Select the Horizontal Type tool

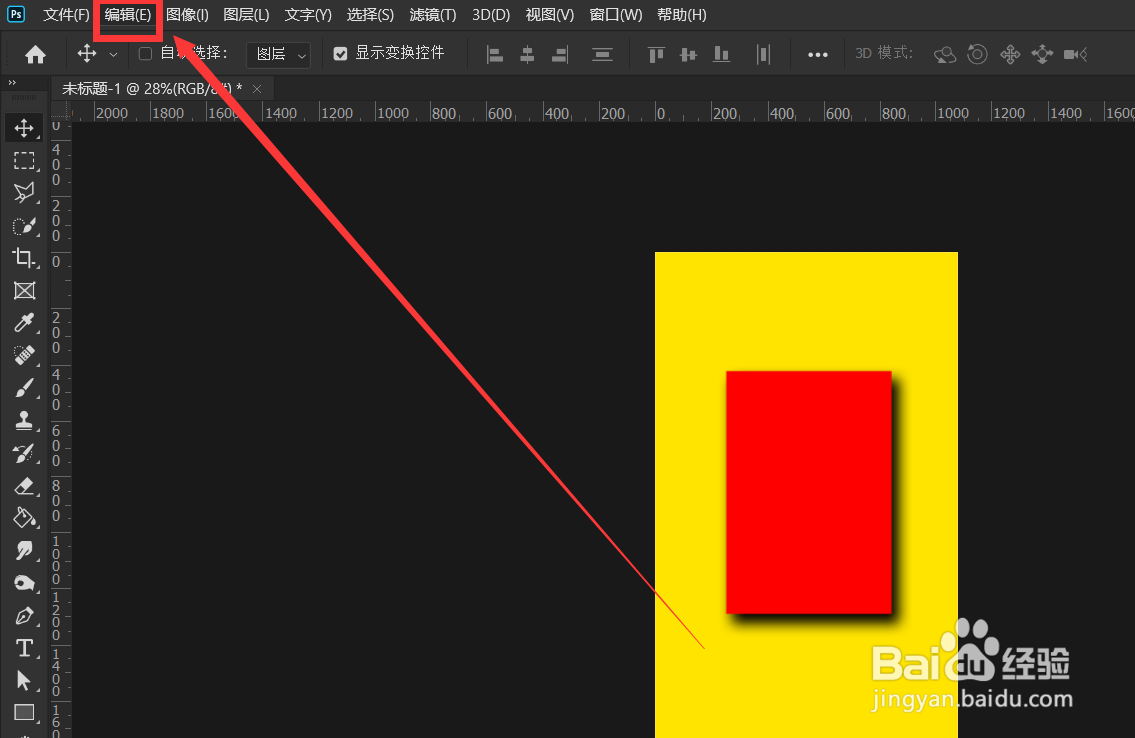(x=24, y=648)
